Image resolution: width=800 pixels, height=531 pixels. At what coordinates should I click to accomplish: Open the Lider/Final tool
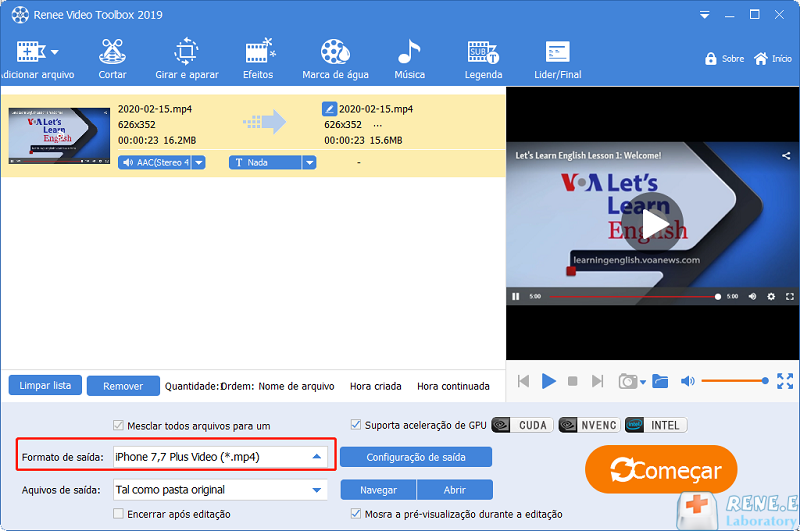[x=558, y=60]
